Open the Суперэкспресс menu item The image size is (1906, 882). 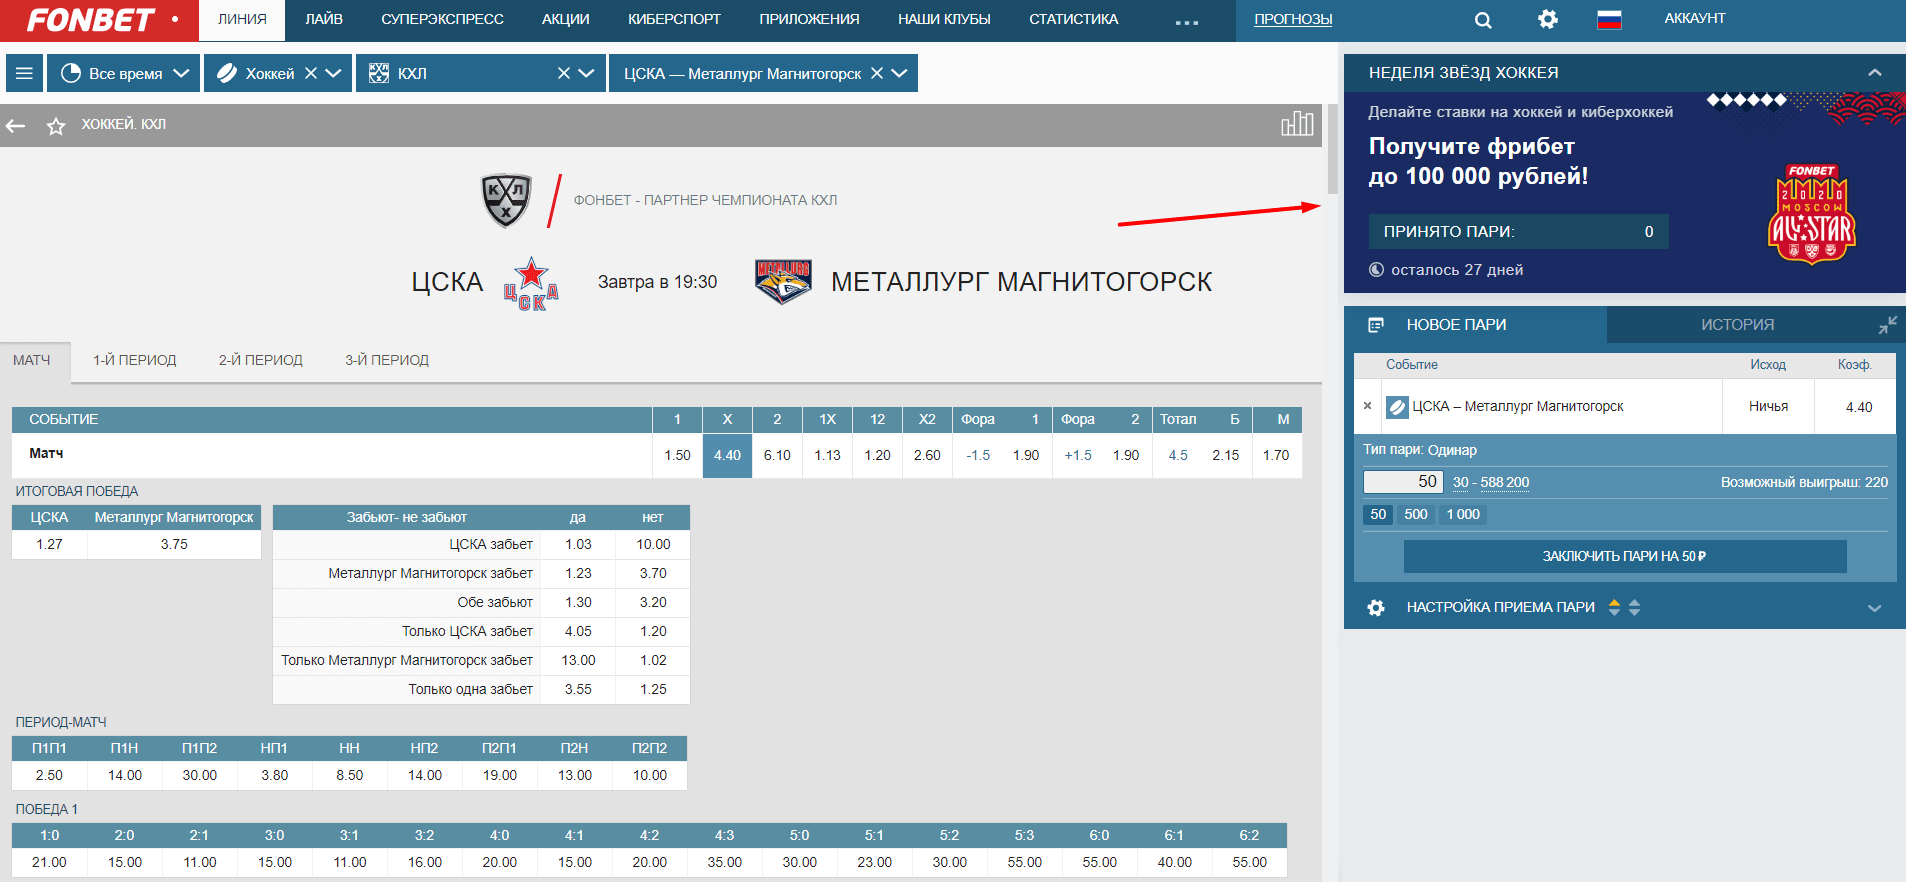click(x=442, y=19)
